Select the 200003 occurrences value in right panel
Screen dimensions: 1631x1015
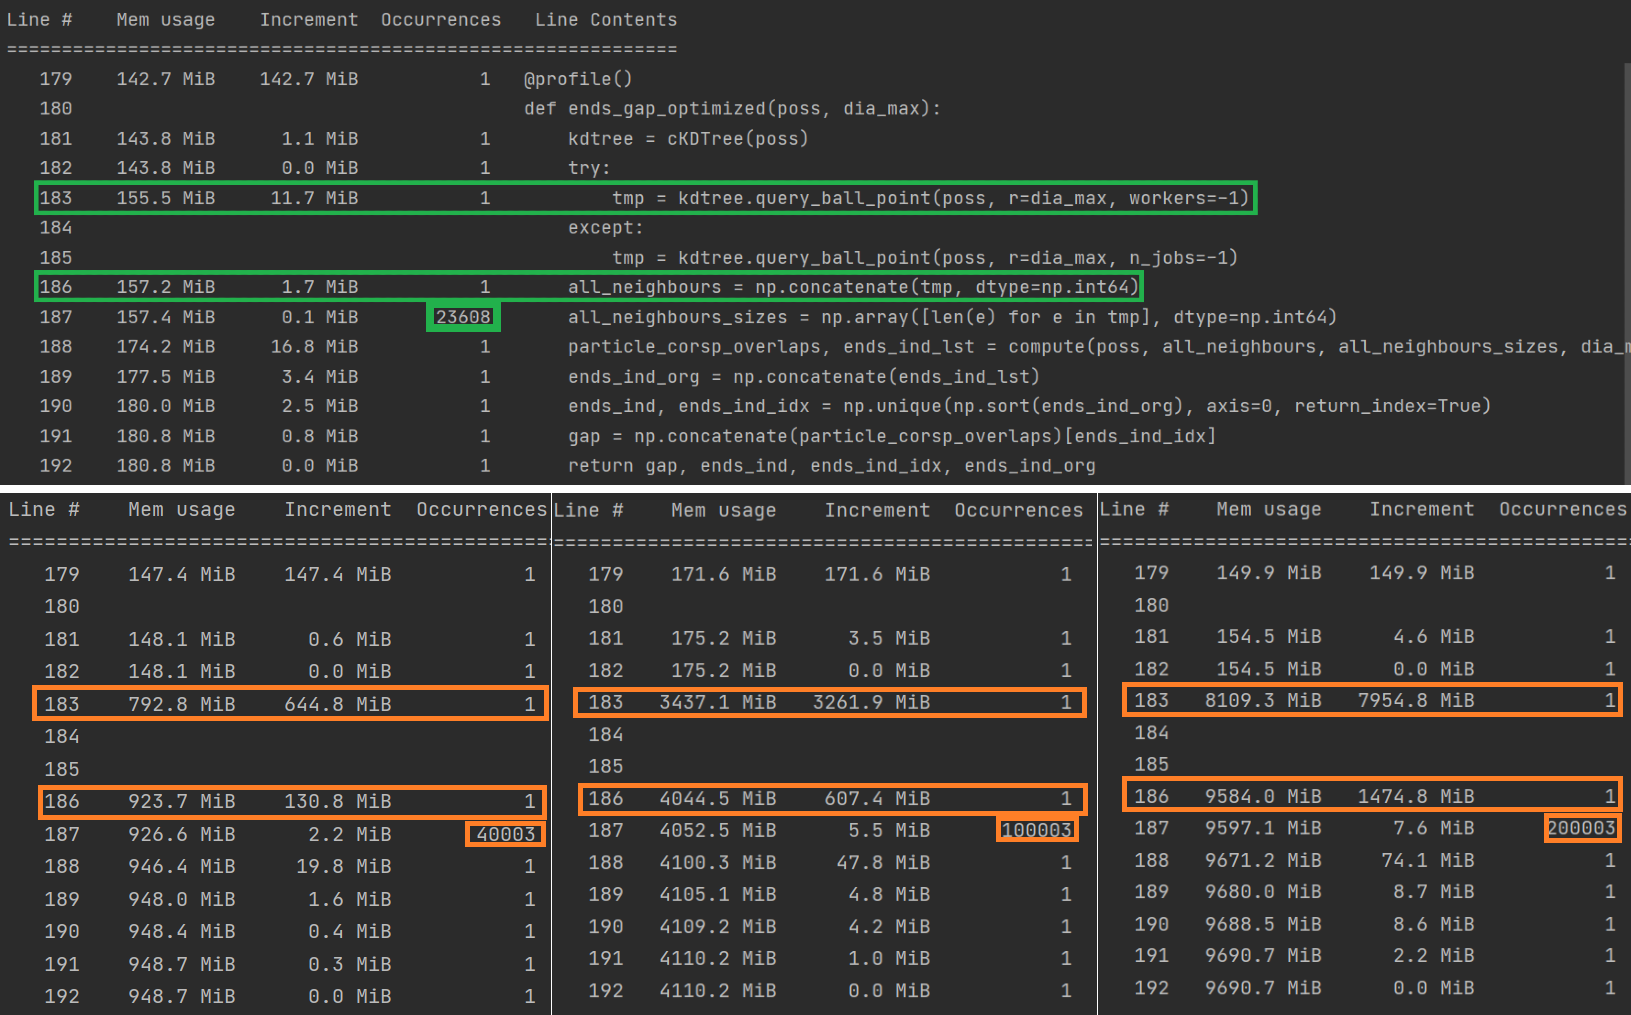(x=1581, y=827)
